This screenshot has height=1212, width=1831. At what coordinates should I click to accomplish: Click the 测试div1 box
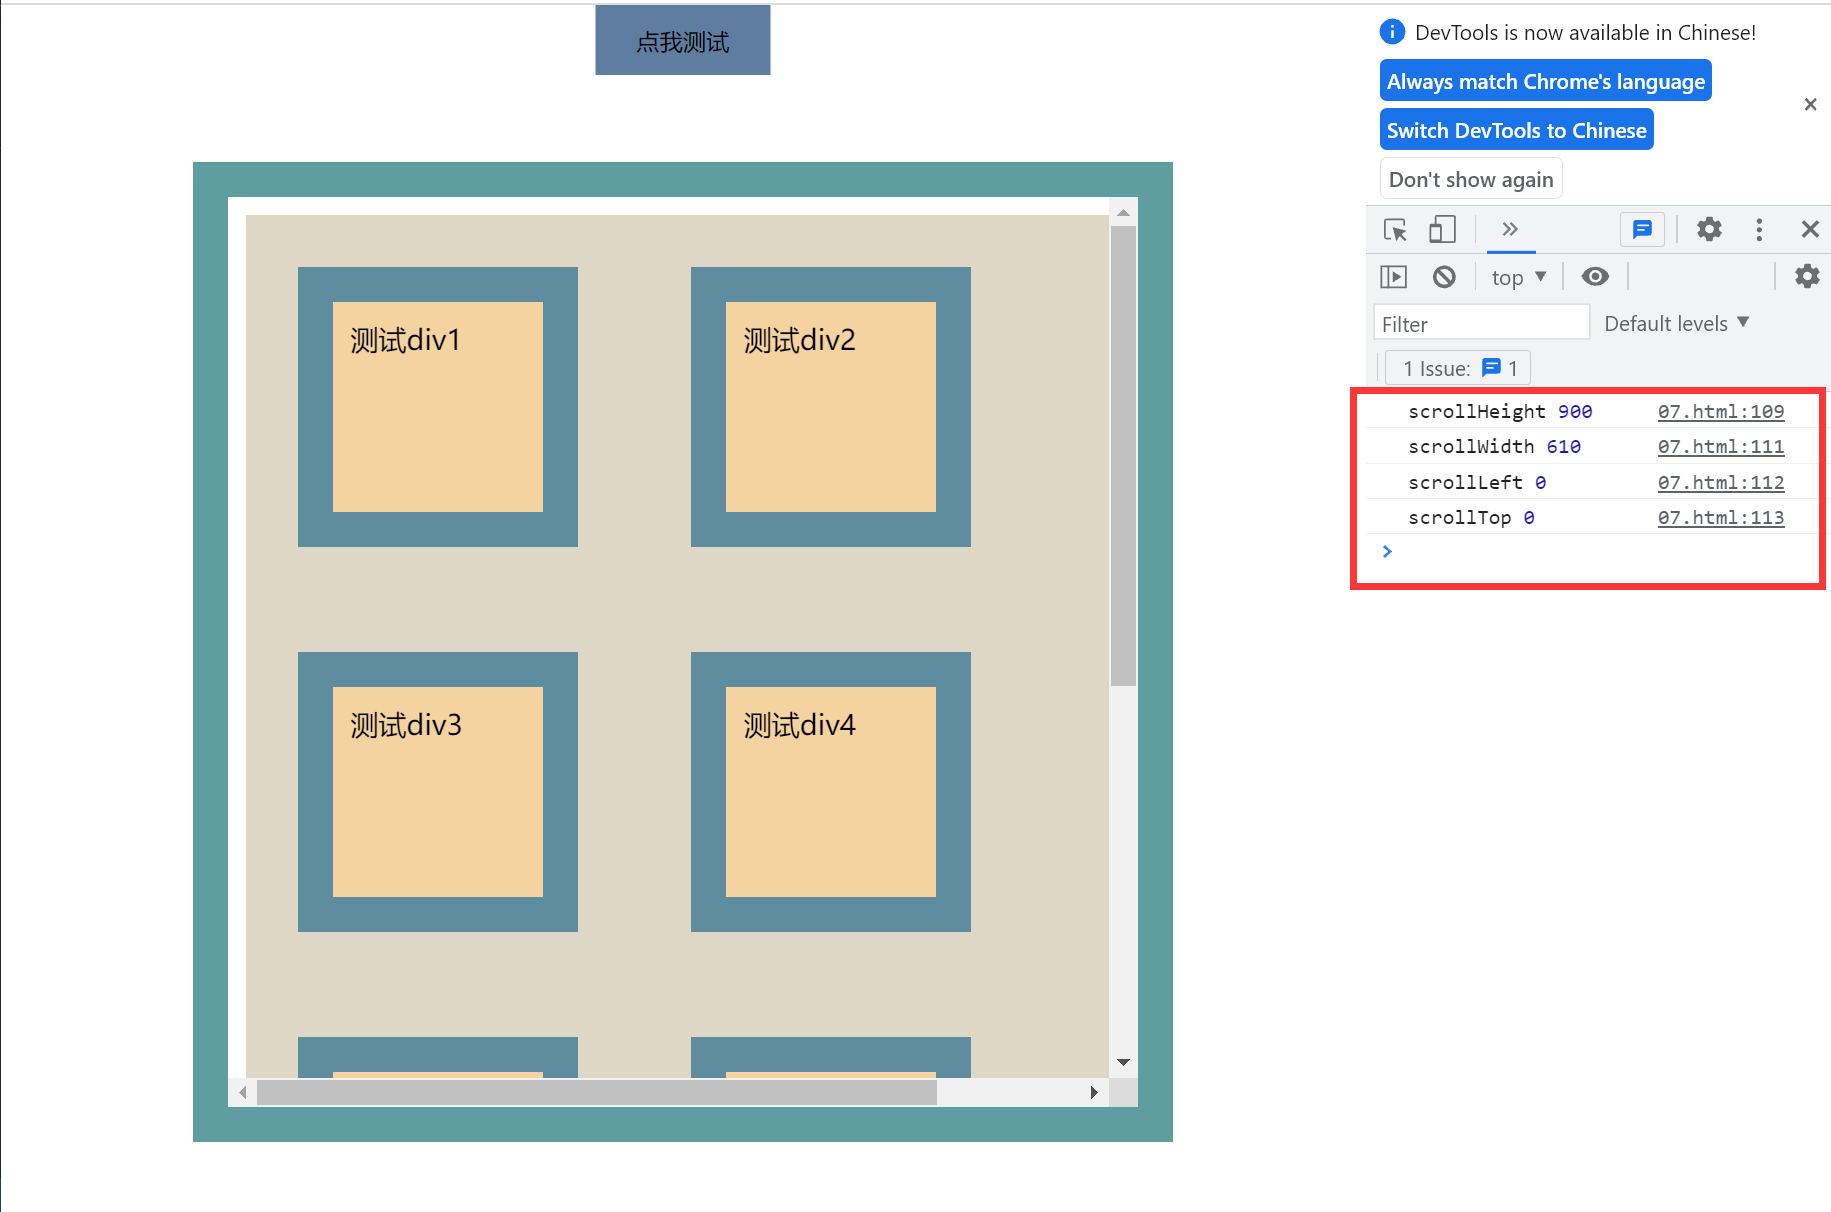(x=438, y=407)
